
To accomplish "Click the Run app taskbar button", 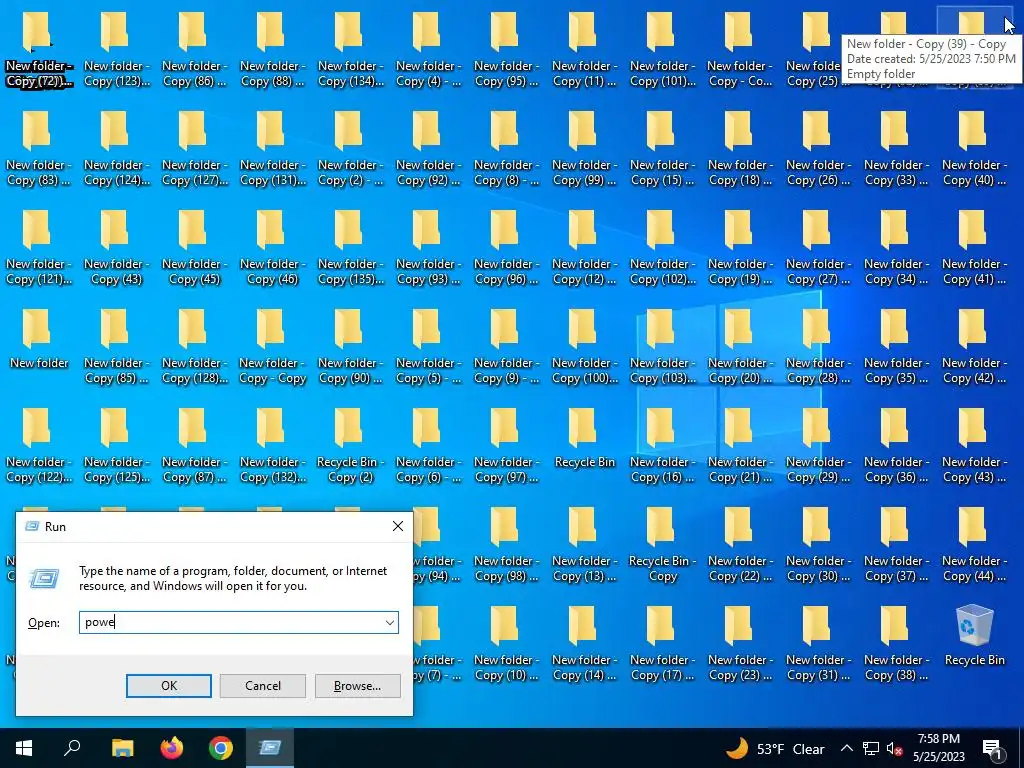I will 270,748.
